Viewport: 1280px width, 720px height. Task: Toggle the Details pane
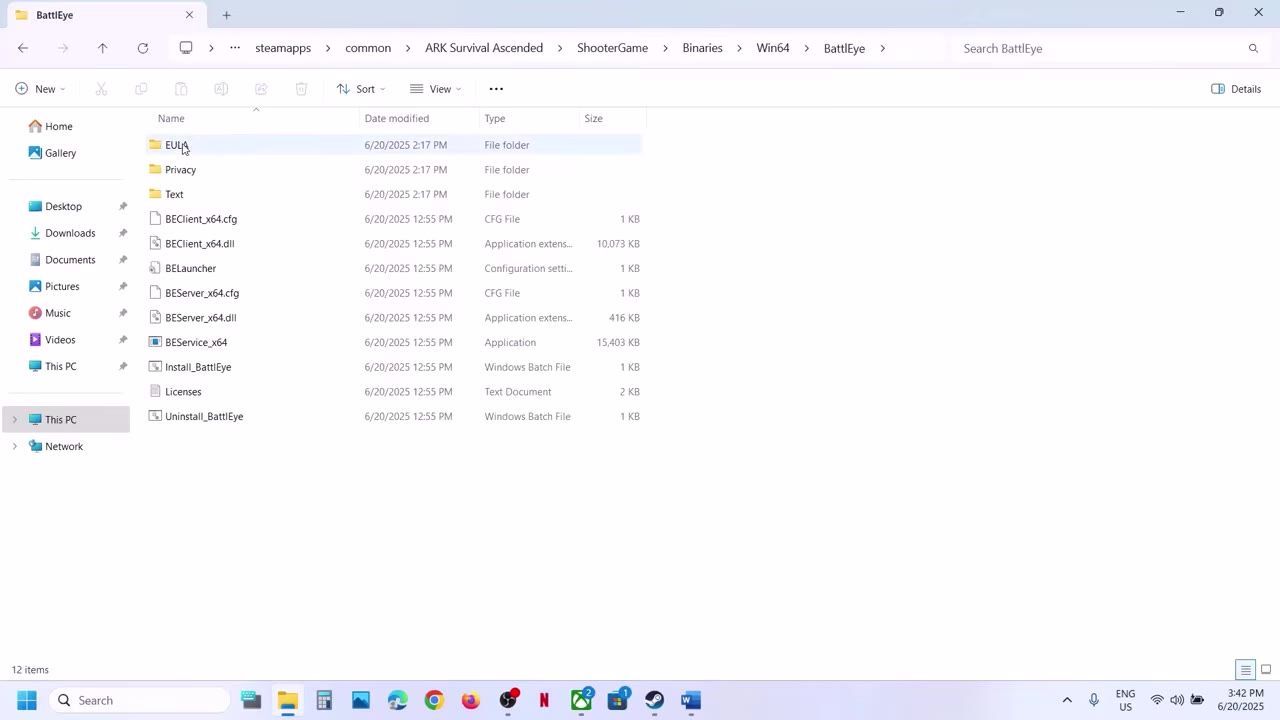[1236, 89]
